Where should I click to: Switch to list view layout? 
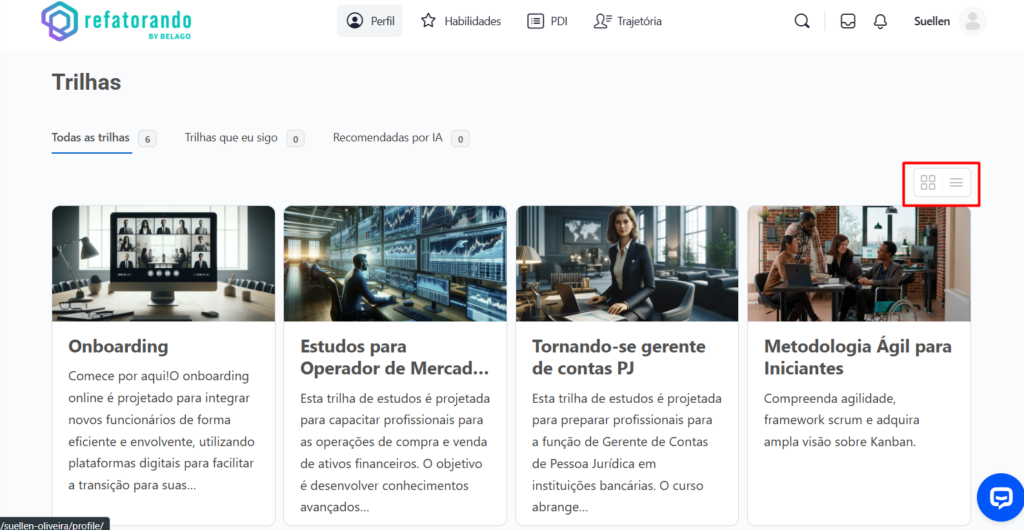click(x=956, y=183)
